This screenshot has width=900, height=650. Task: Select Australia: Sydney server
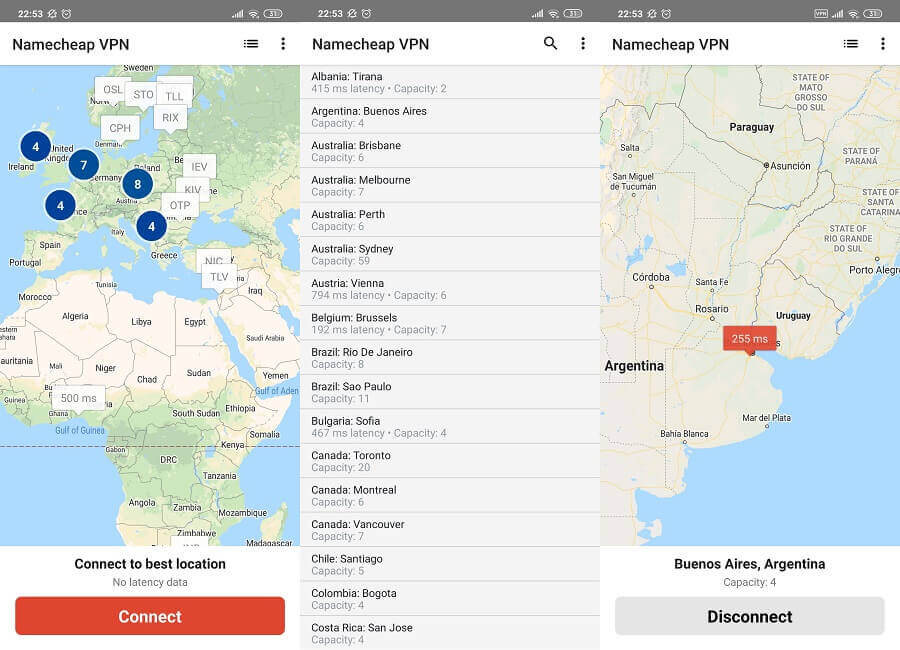click(x=450, y=254)
